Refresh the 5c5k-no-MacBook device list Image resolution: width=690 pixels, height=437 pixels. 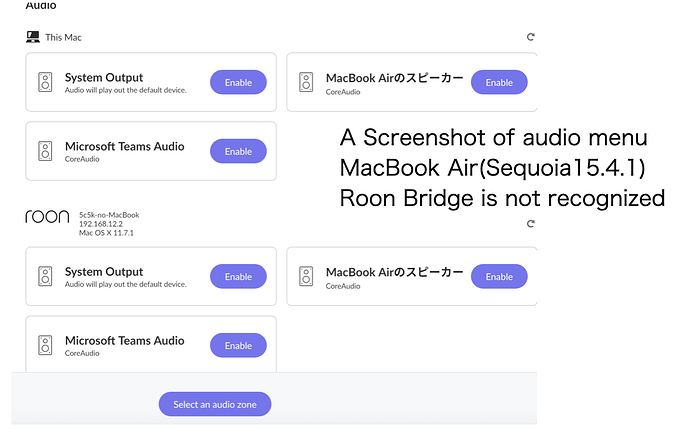point(531,224)
